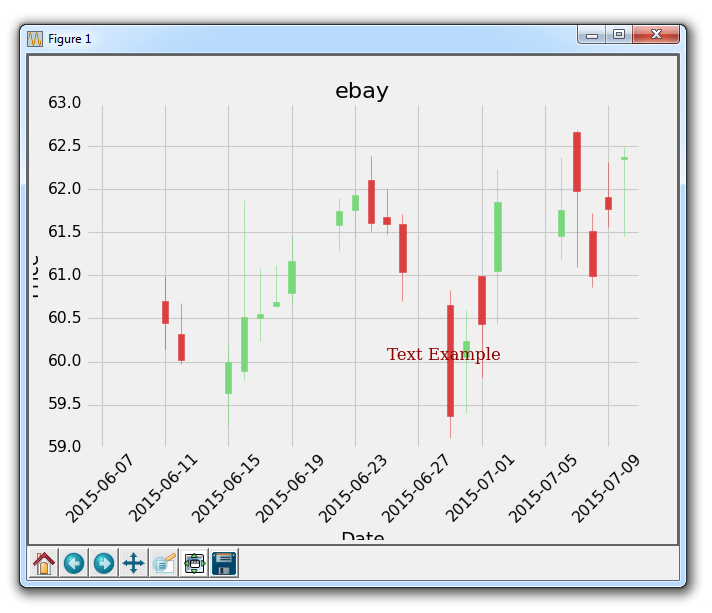The height and width of the screenshot is (613, 712).
Task: Click the 'ebay' chart title
Action: tap(361, 91)
